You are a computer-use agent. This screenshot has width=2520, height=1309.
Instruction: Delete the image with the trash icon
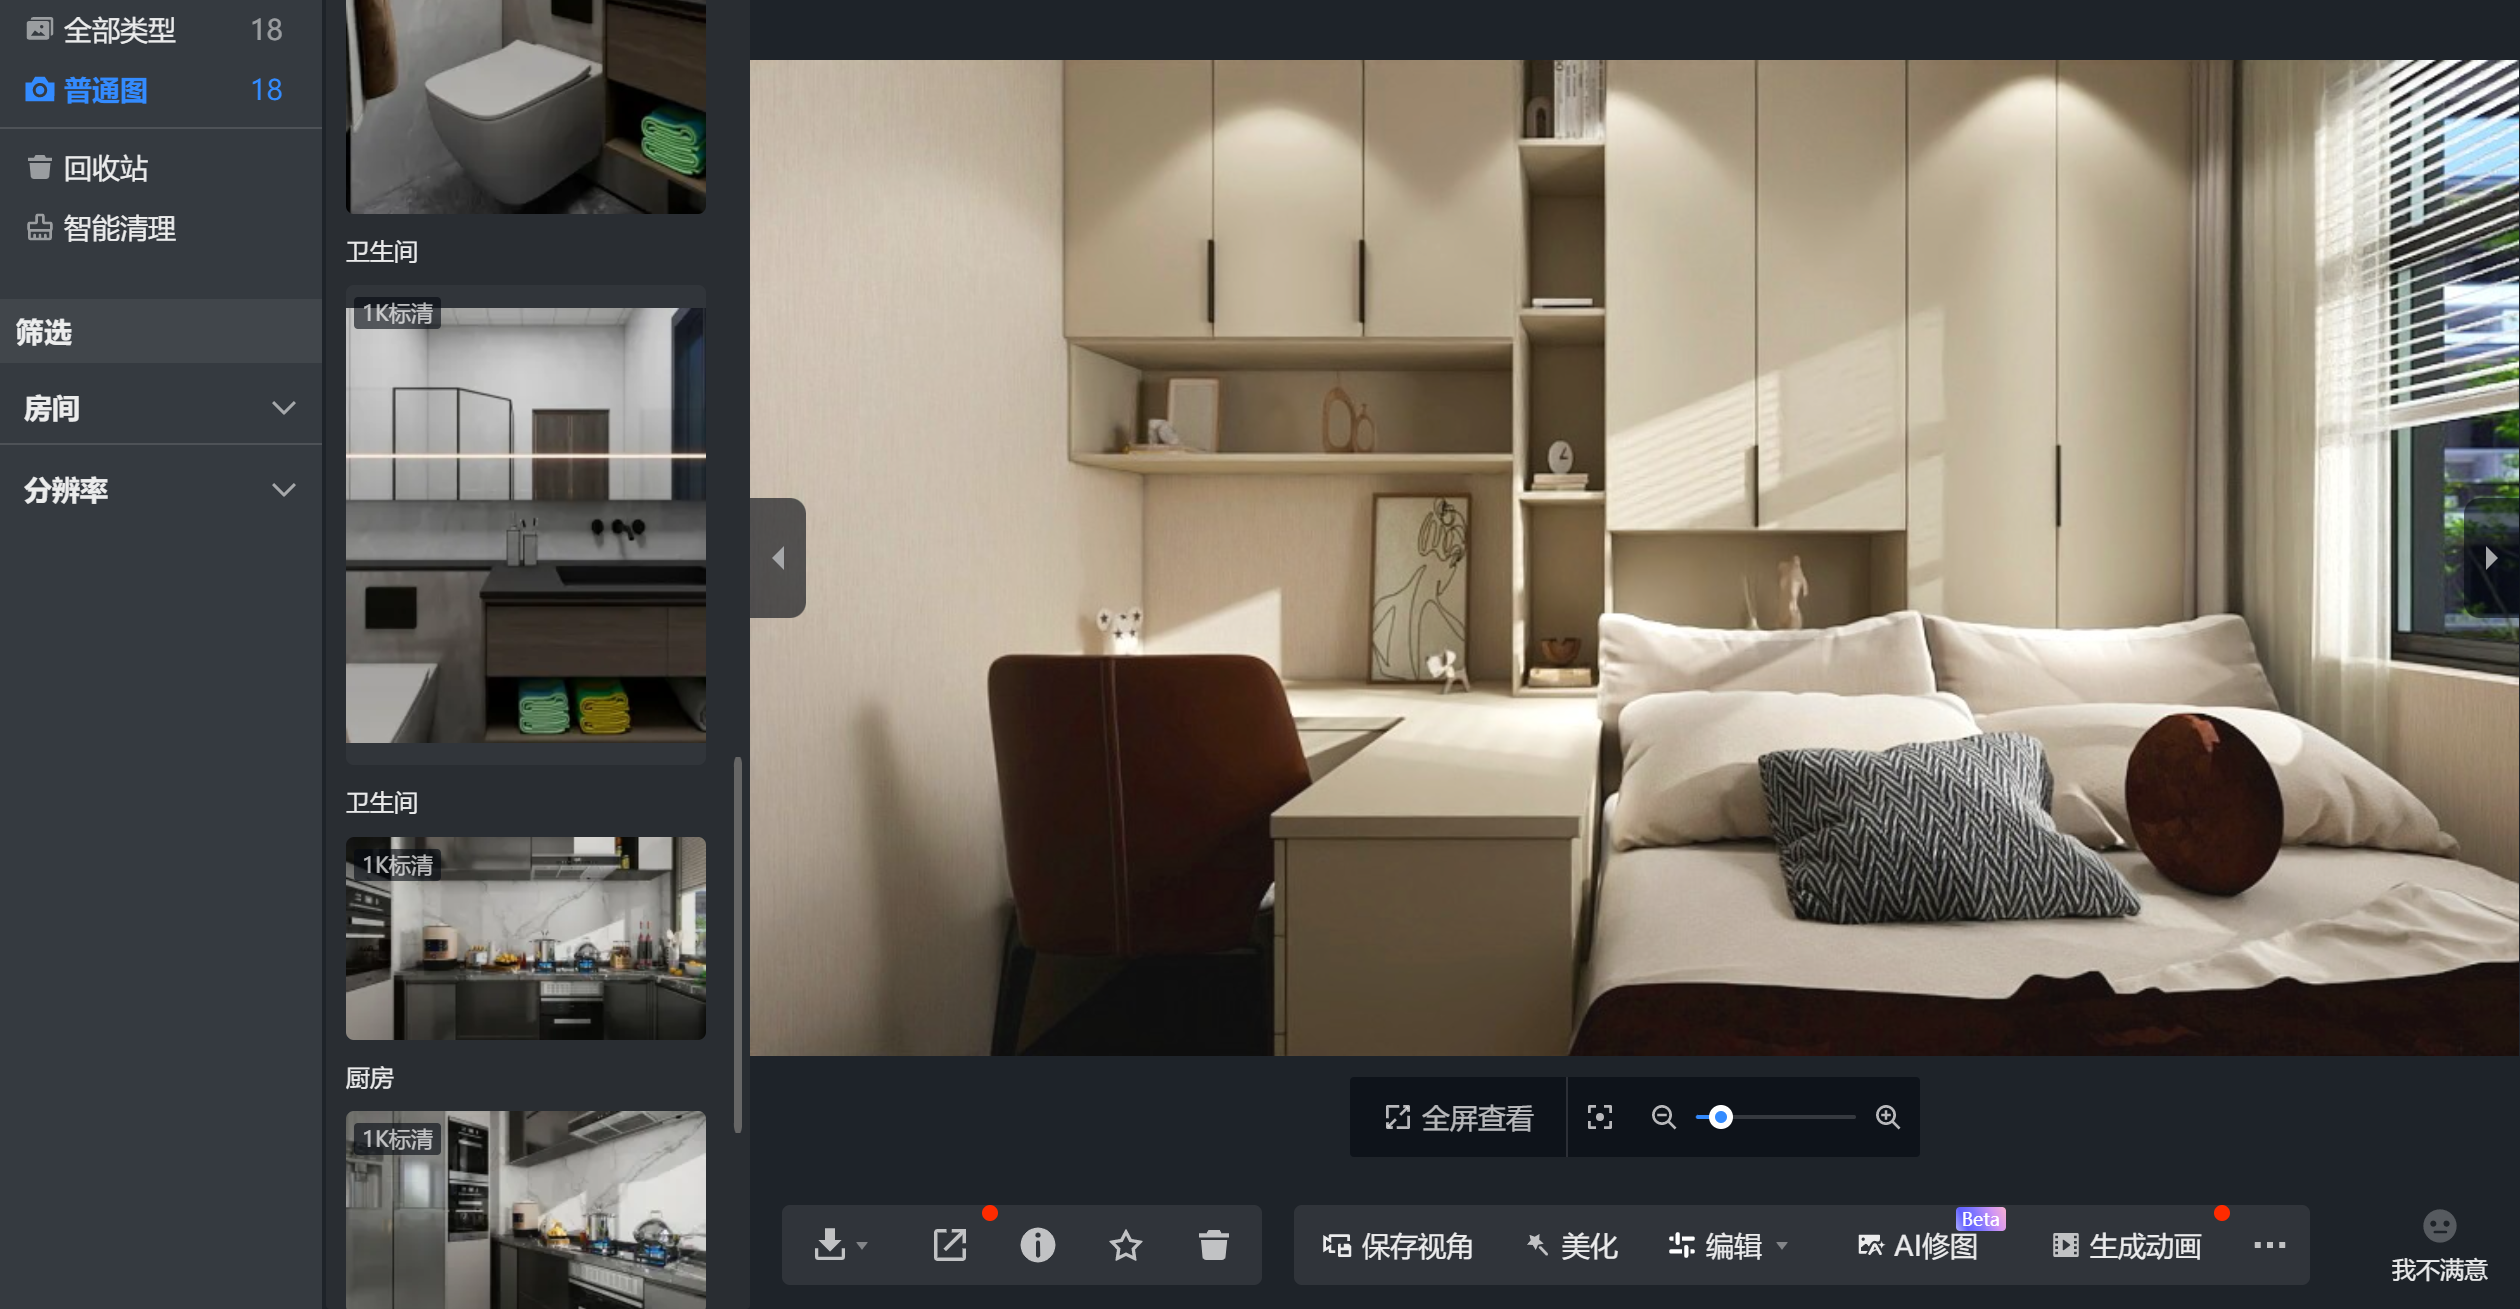(1213, 1245)
